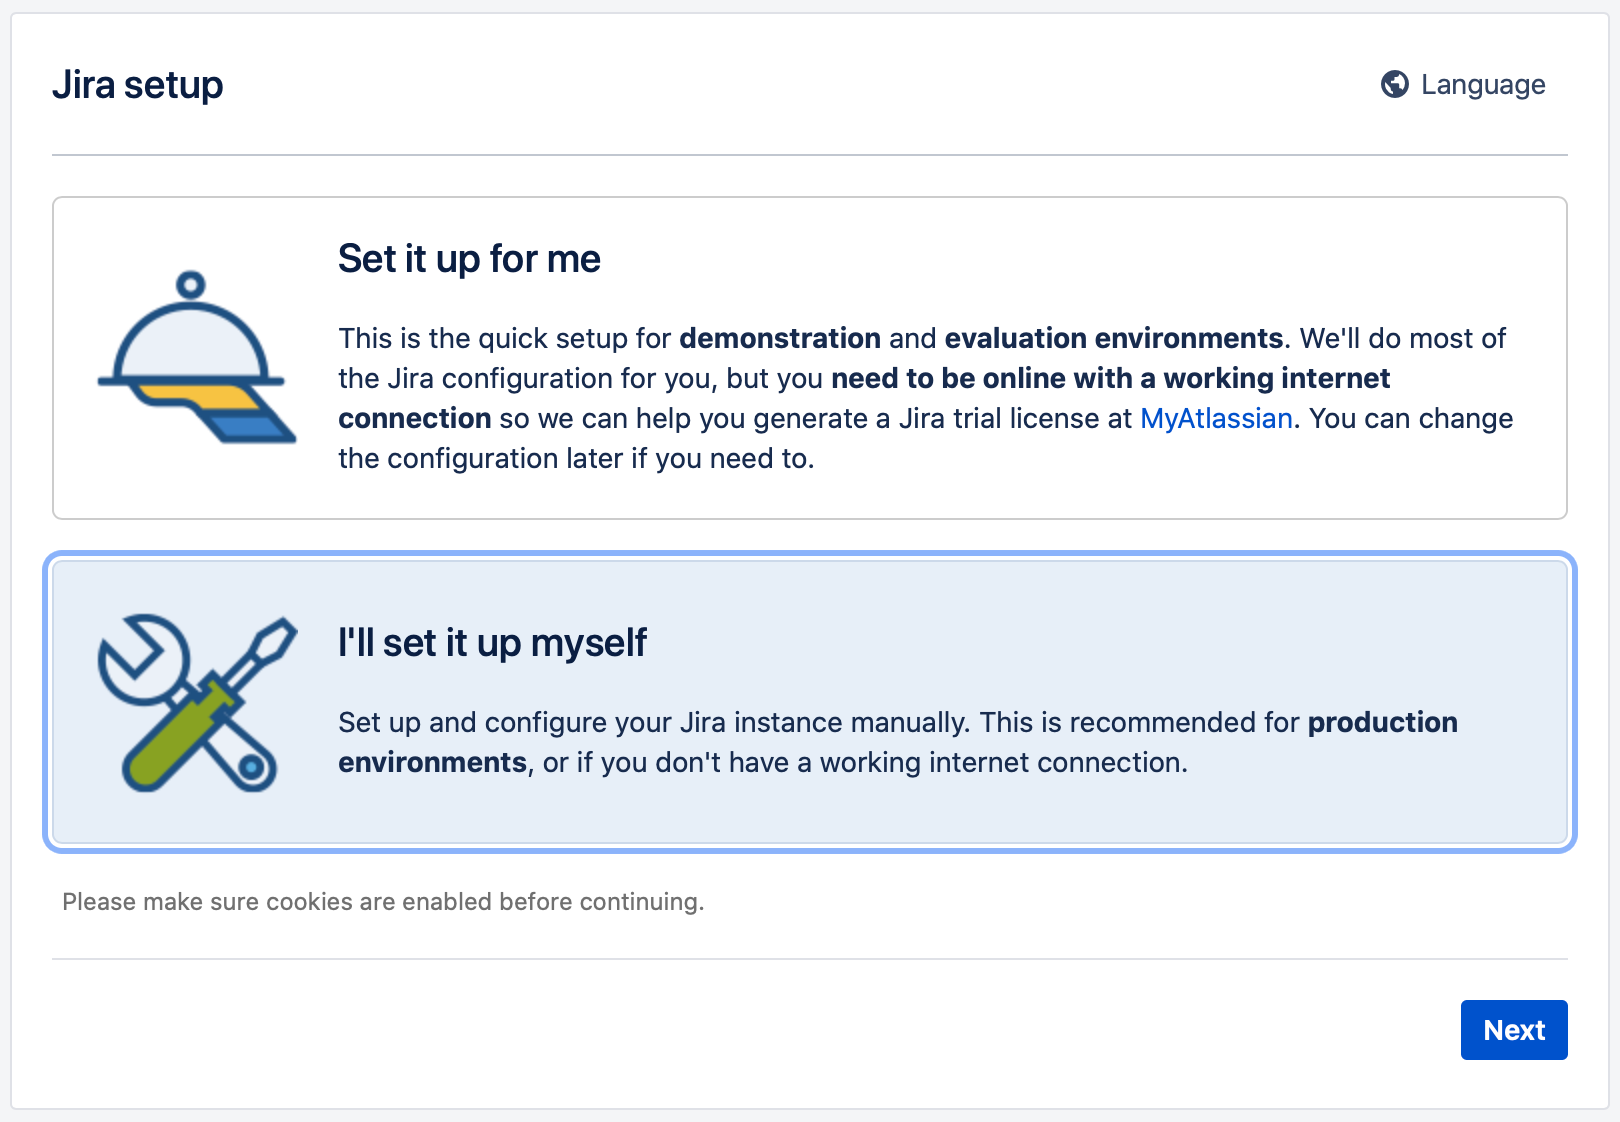1620x1122 pixels.
Task: Select the "Set it up for me" option card
Action: 809,358
